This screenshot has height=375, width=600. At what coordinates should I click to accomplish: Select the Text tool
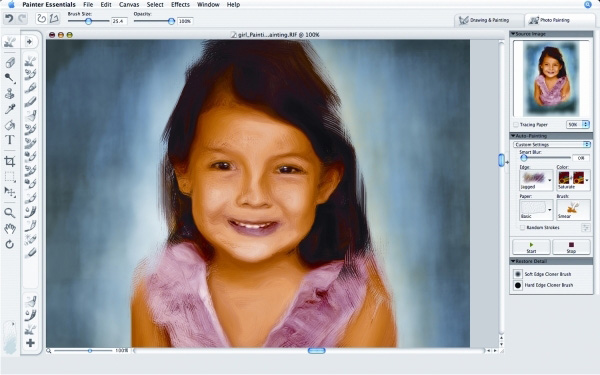pos(10,140)
